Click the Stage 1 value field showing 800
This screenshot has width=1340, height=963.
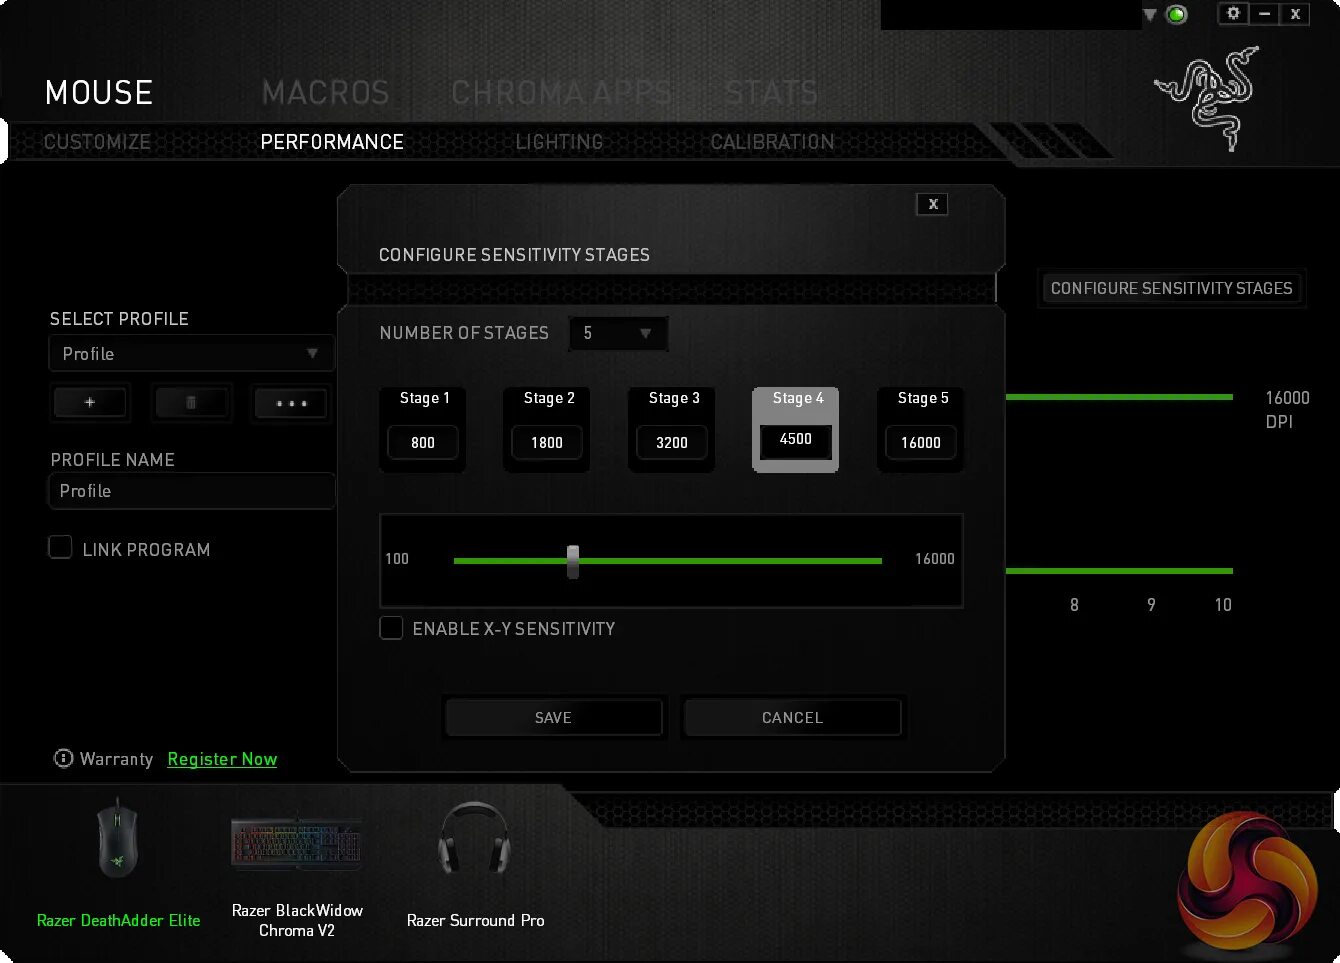click(x=423, y=442)
